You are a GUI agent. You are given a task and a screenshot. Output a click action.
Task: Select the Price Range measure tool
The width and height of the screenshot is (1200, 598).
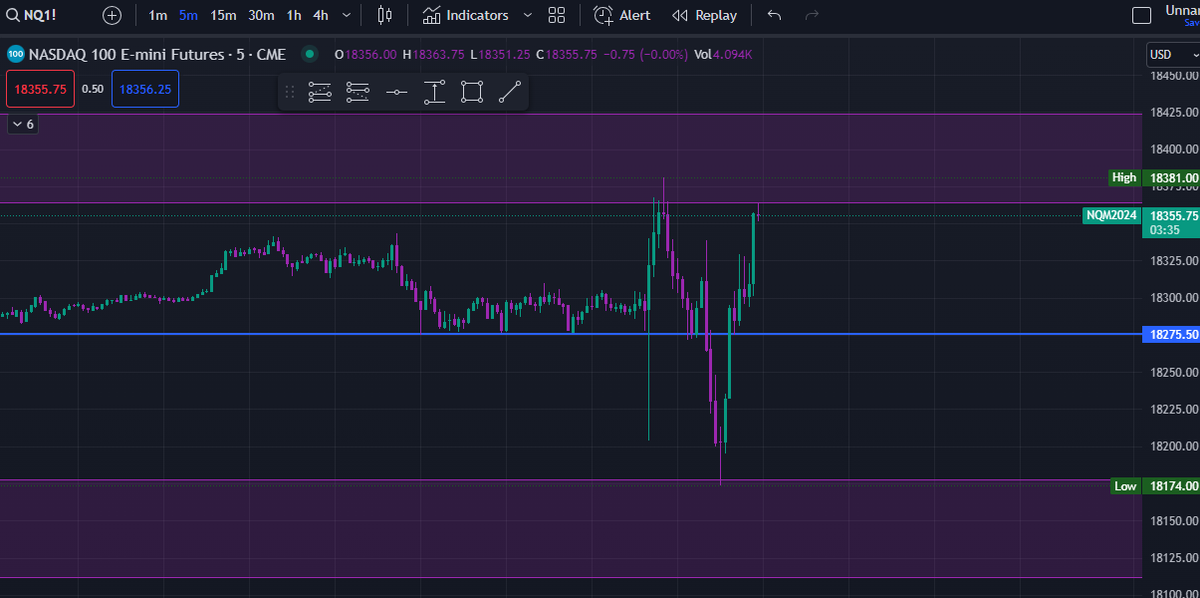434,92
